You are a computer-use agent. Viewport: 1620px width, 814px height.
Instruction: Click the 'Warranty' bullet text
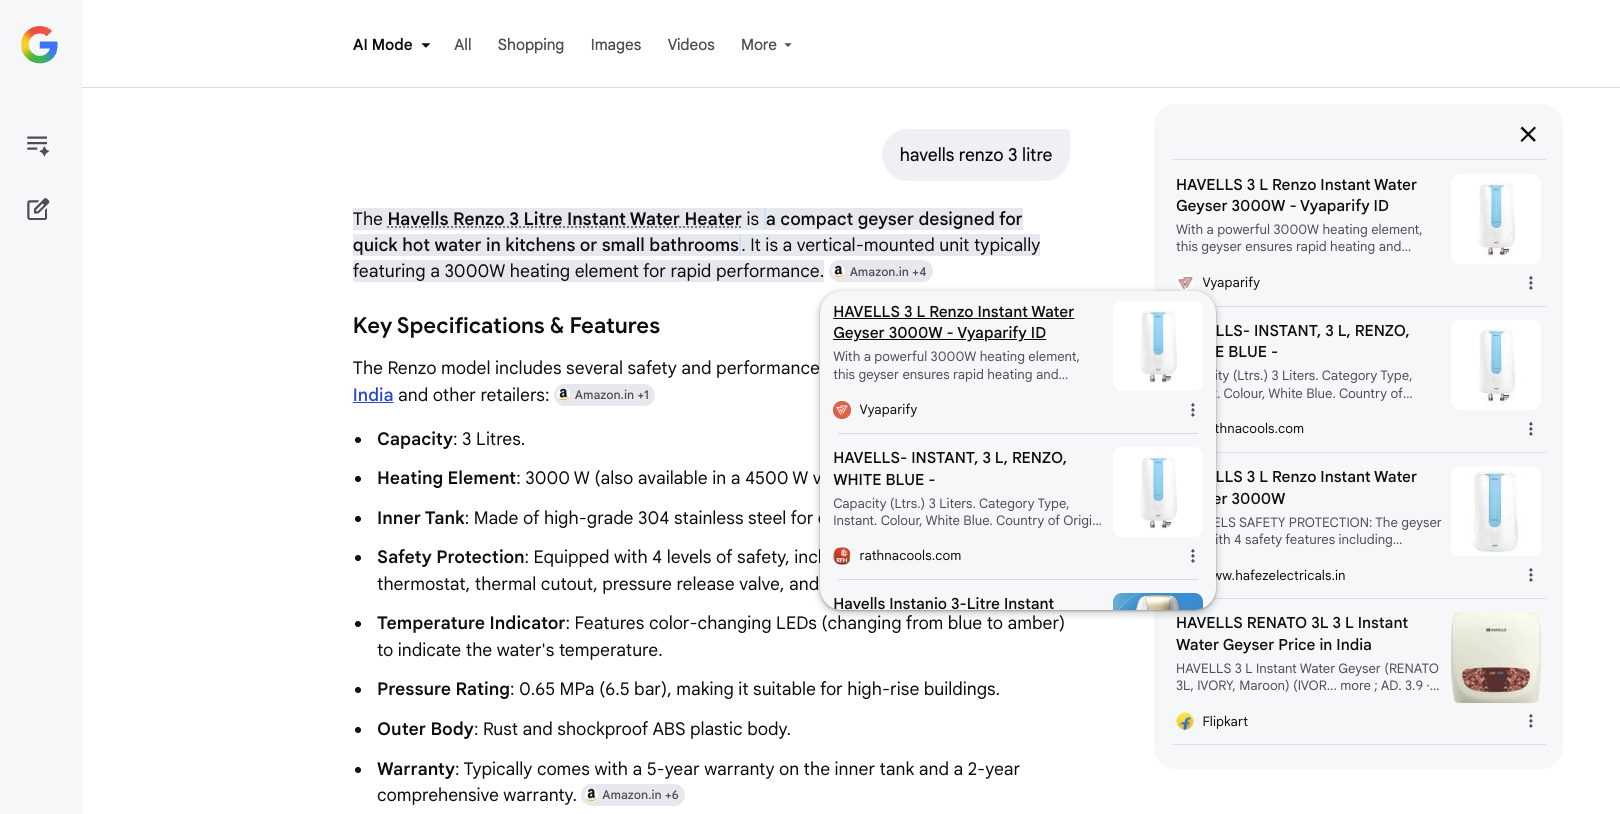[698, 782]
